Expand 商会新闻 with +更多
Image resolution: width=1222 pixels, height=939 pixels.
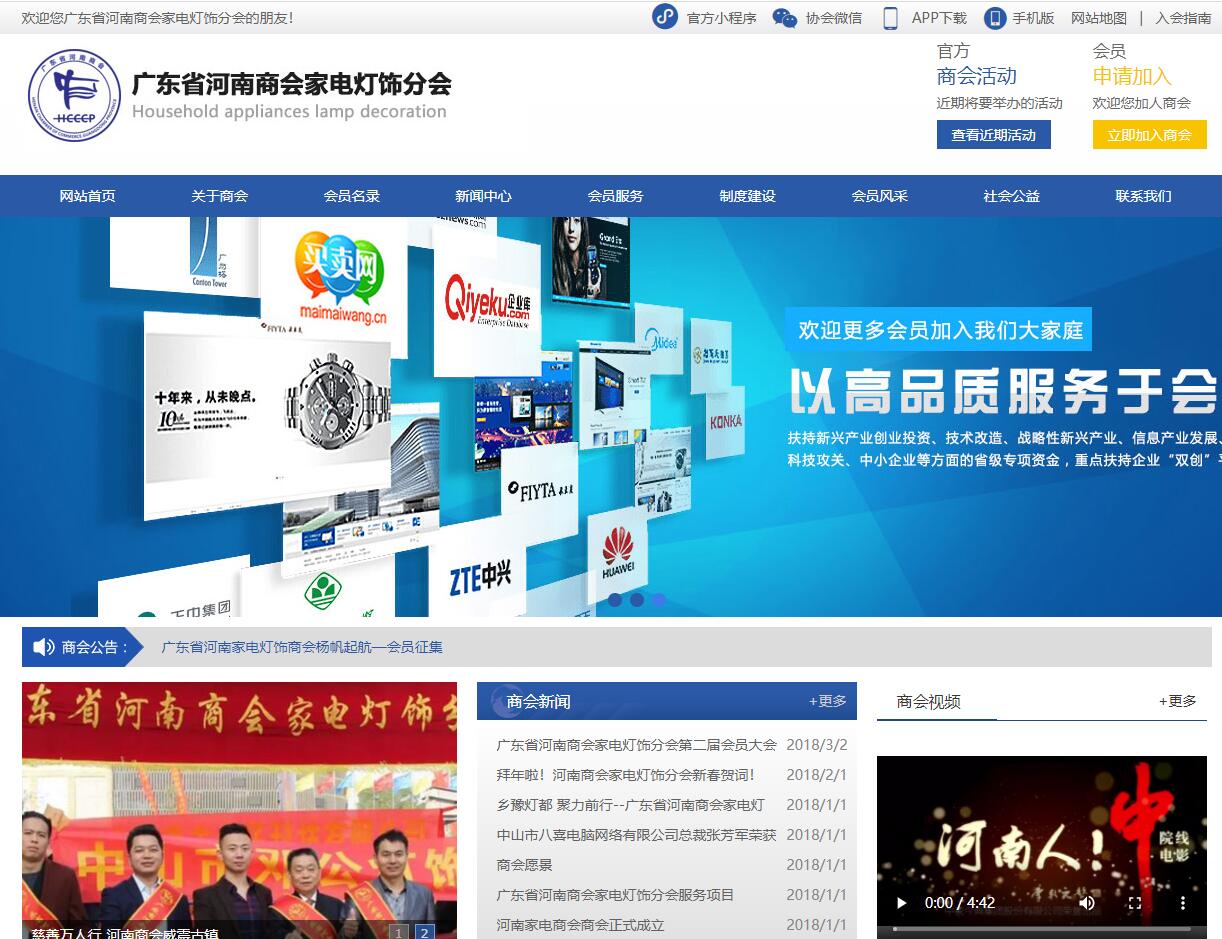coord(828,701)
